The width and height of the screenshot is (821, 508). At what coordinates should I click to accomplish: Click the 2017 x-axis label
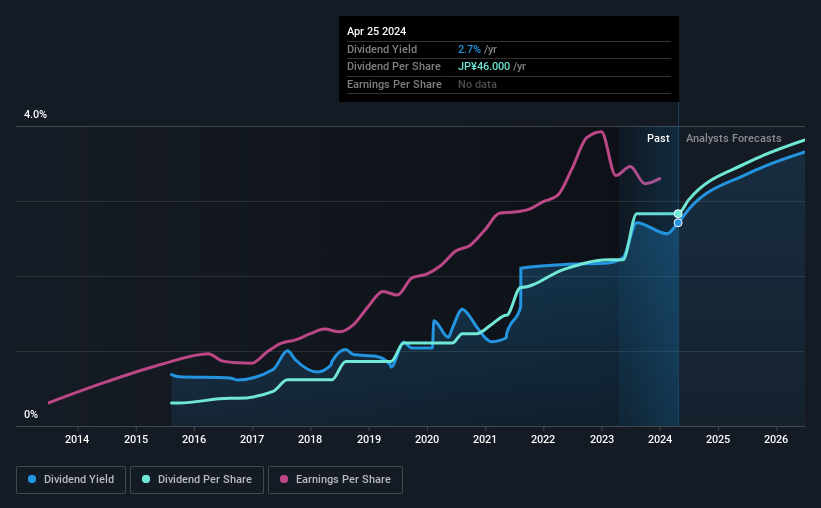pos(252,439)
